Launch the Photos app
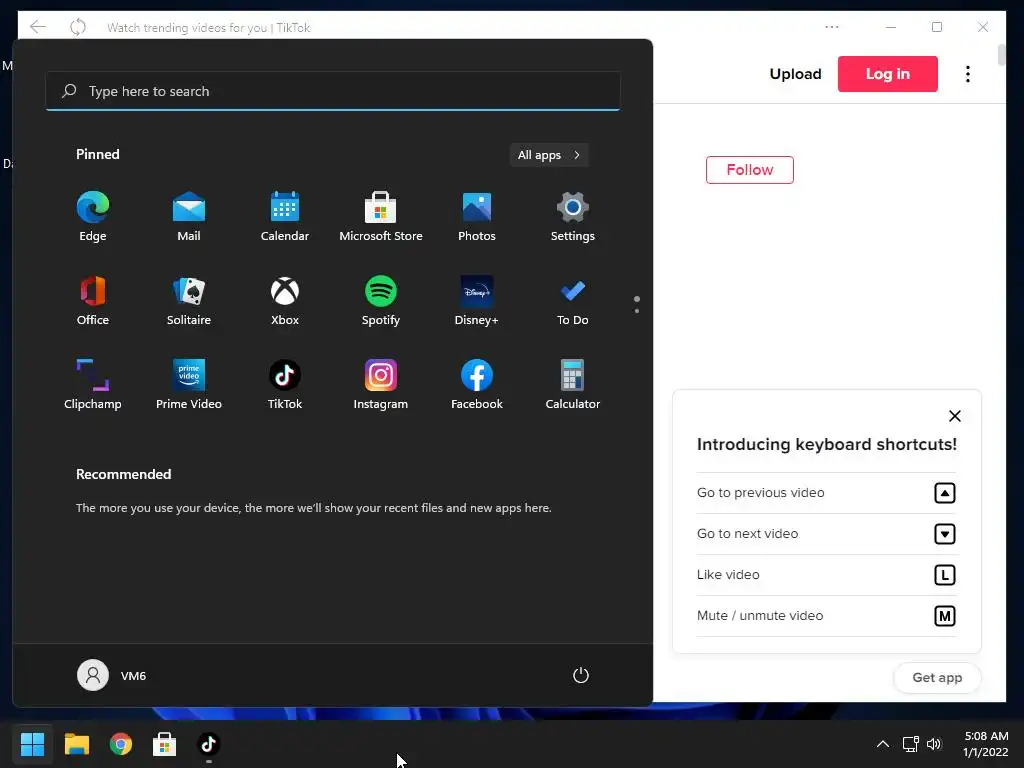 477,217
